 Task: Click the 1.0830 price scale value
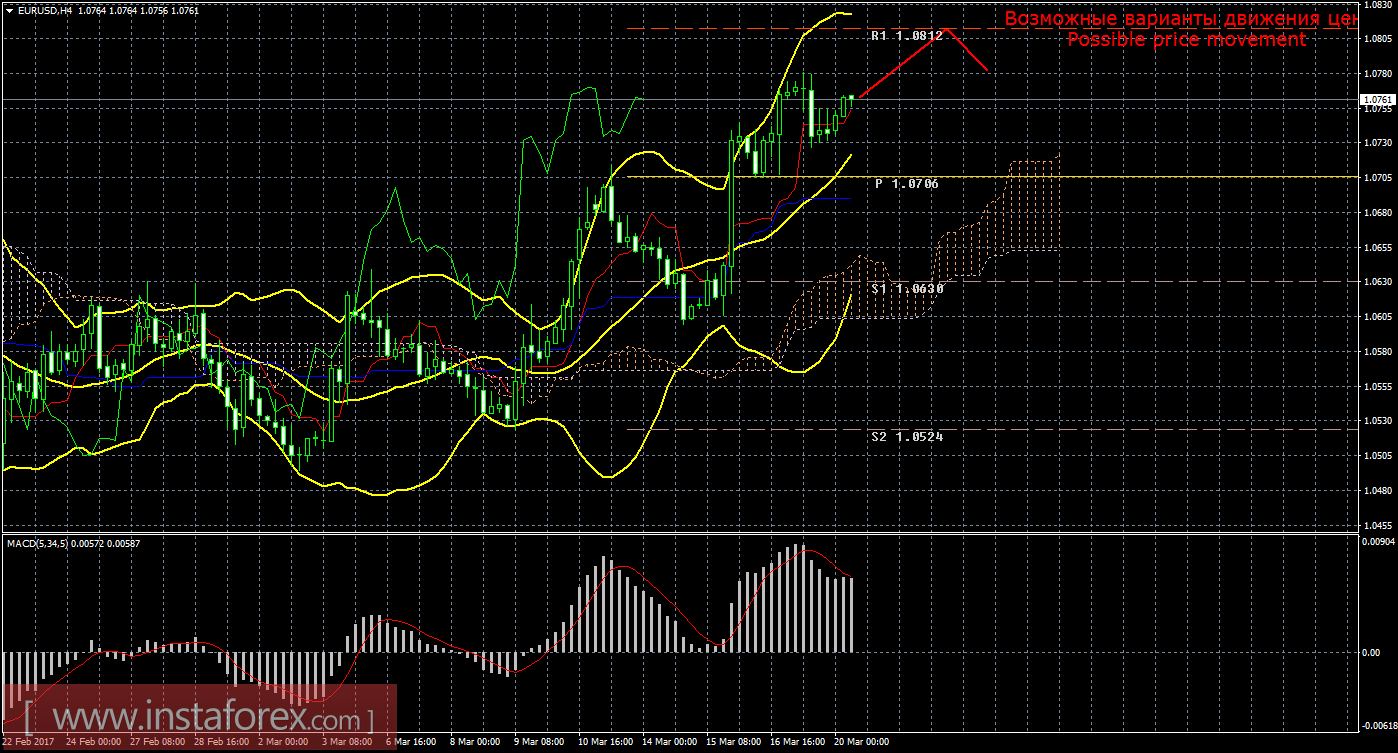(x=1376, y=5)
